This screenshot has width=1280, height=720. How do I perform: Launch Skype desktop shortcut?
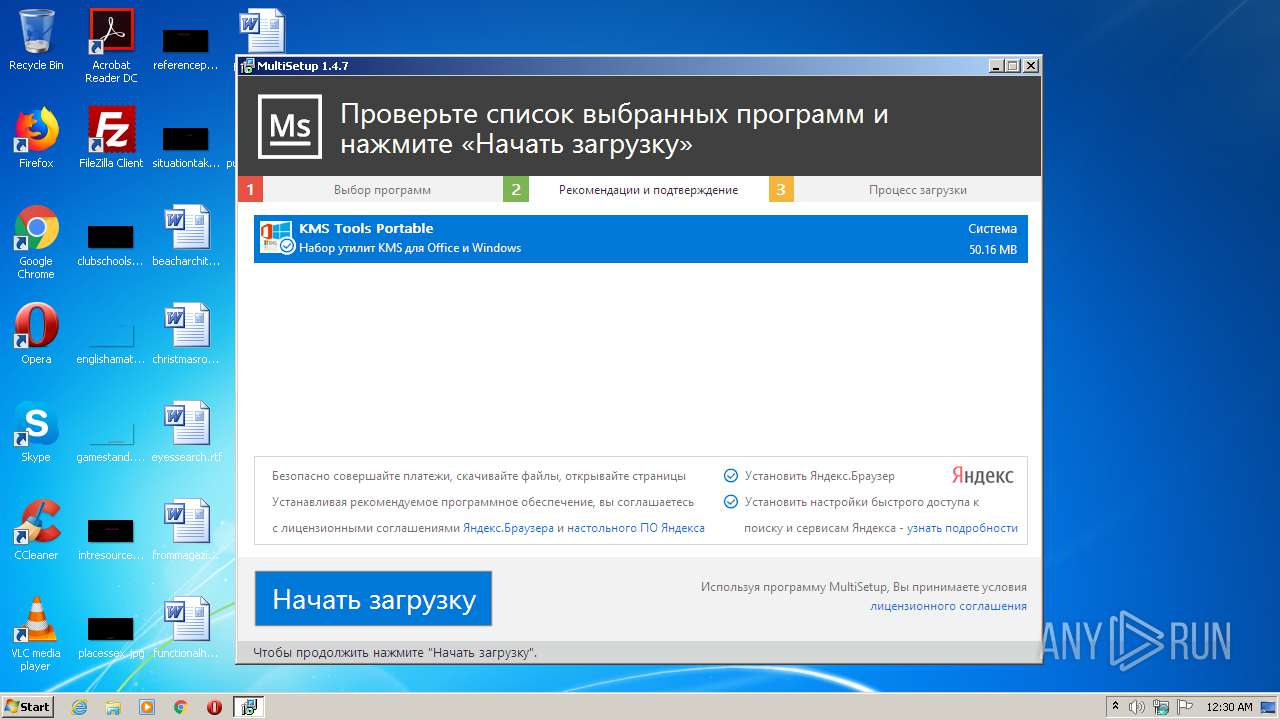(x=36, y=432)
